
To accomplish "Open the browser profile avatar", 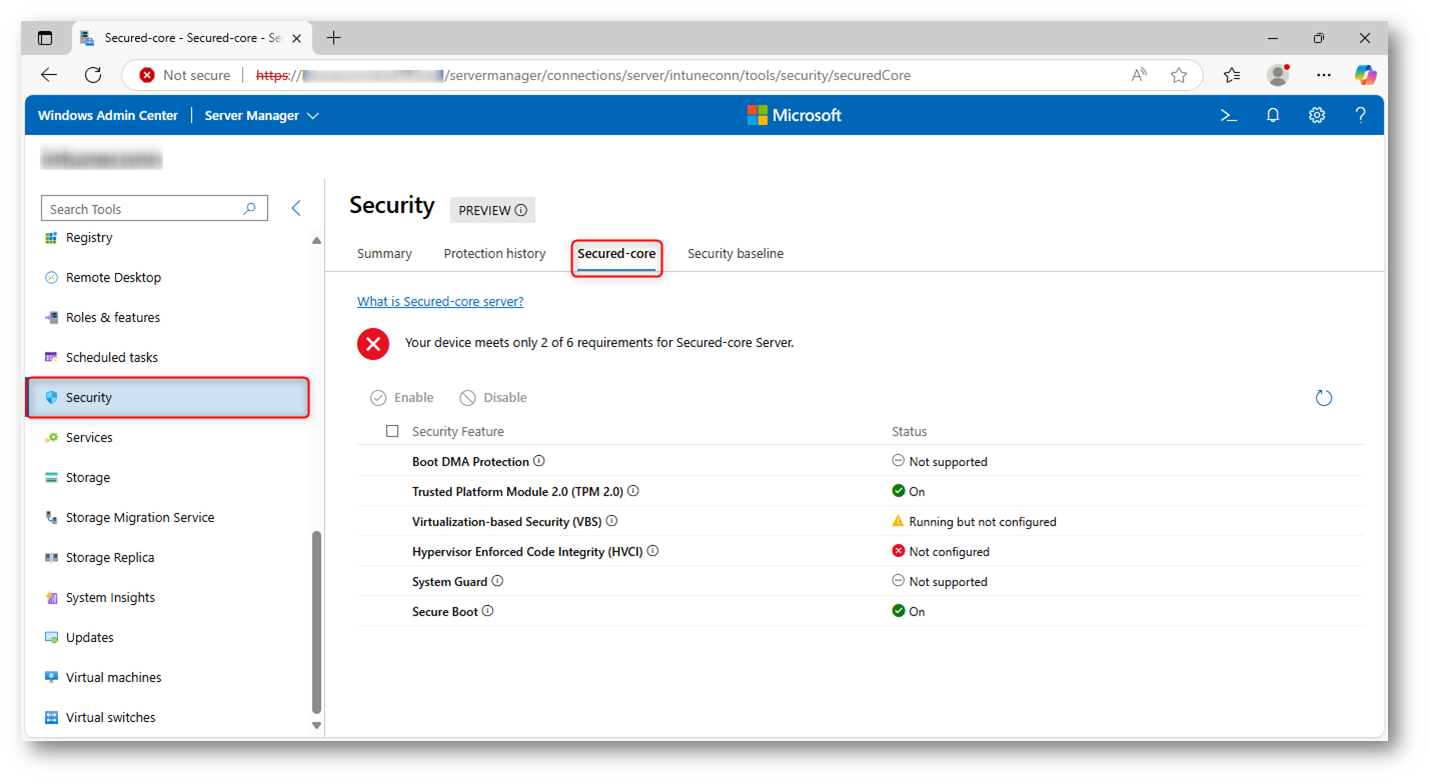I will (1278, 75).
